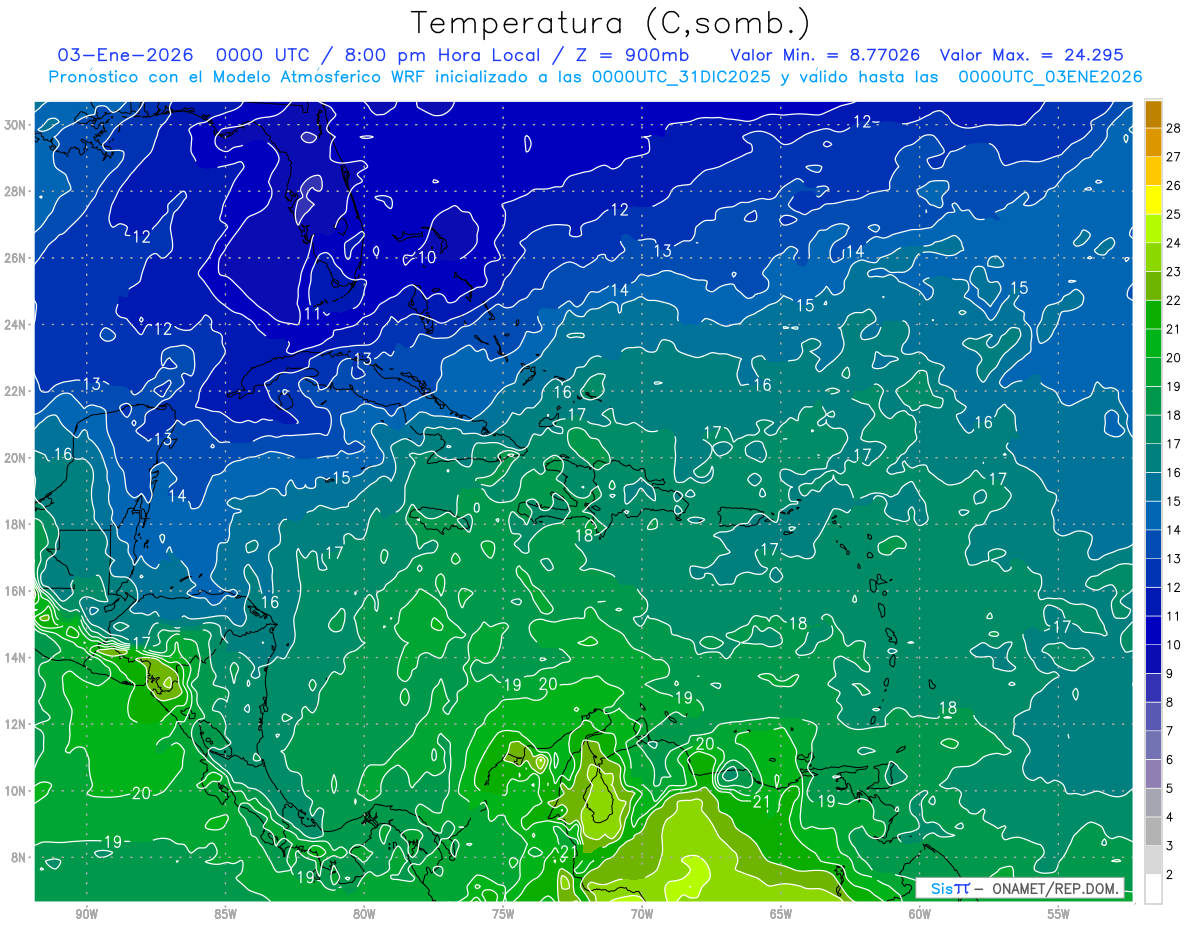1200x927 pixels.
Task: Click the "24N" latitude axis label
Action: pyautogui.click(x=16, y=324)
